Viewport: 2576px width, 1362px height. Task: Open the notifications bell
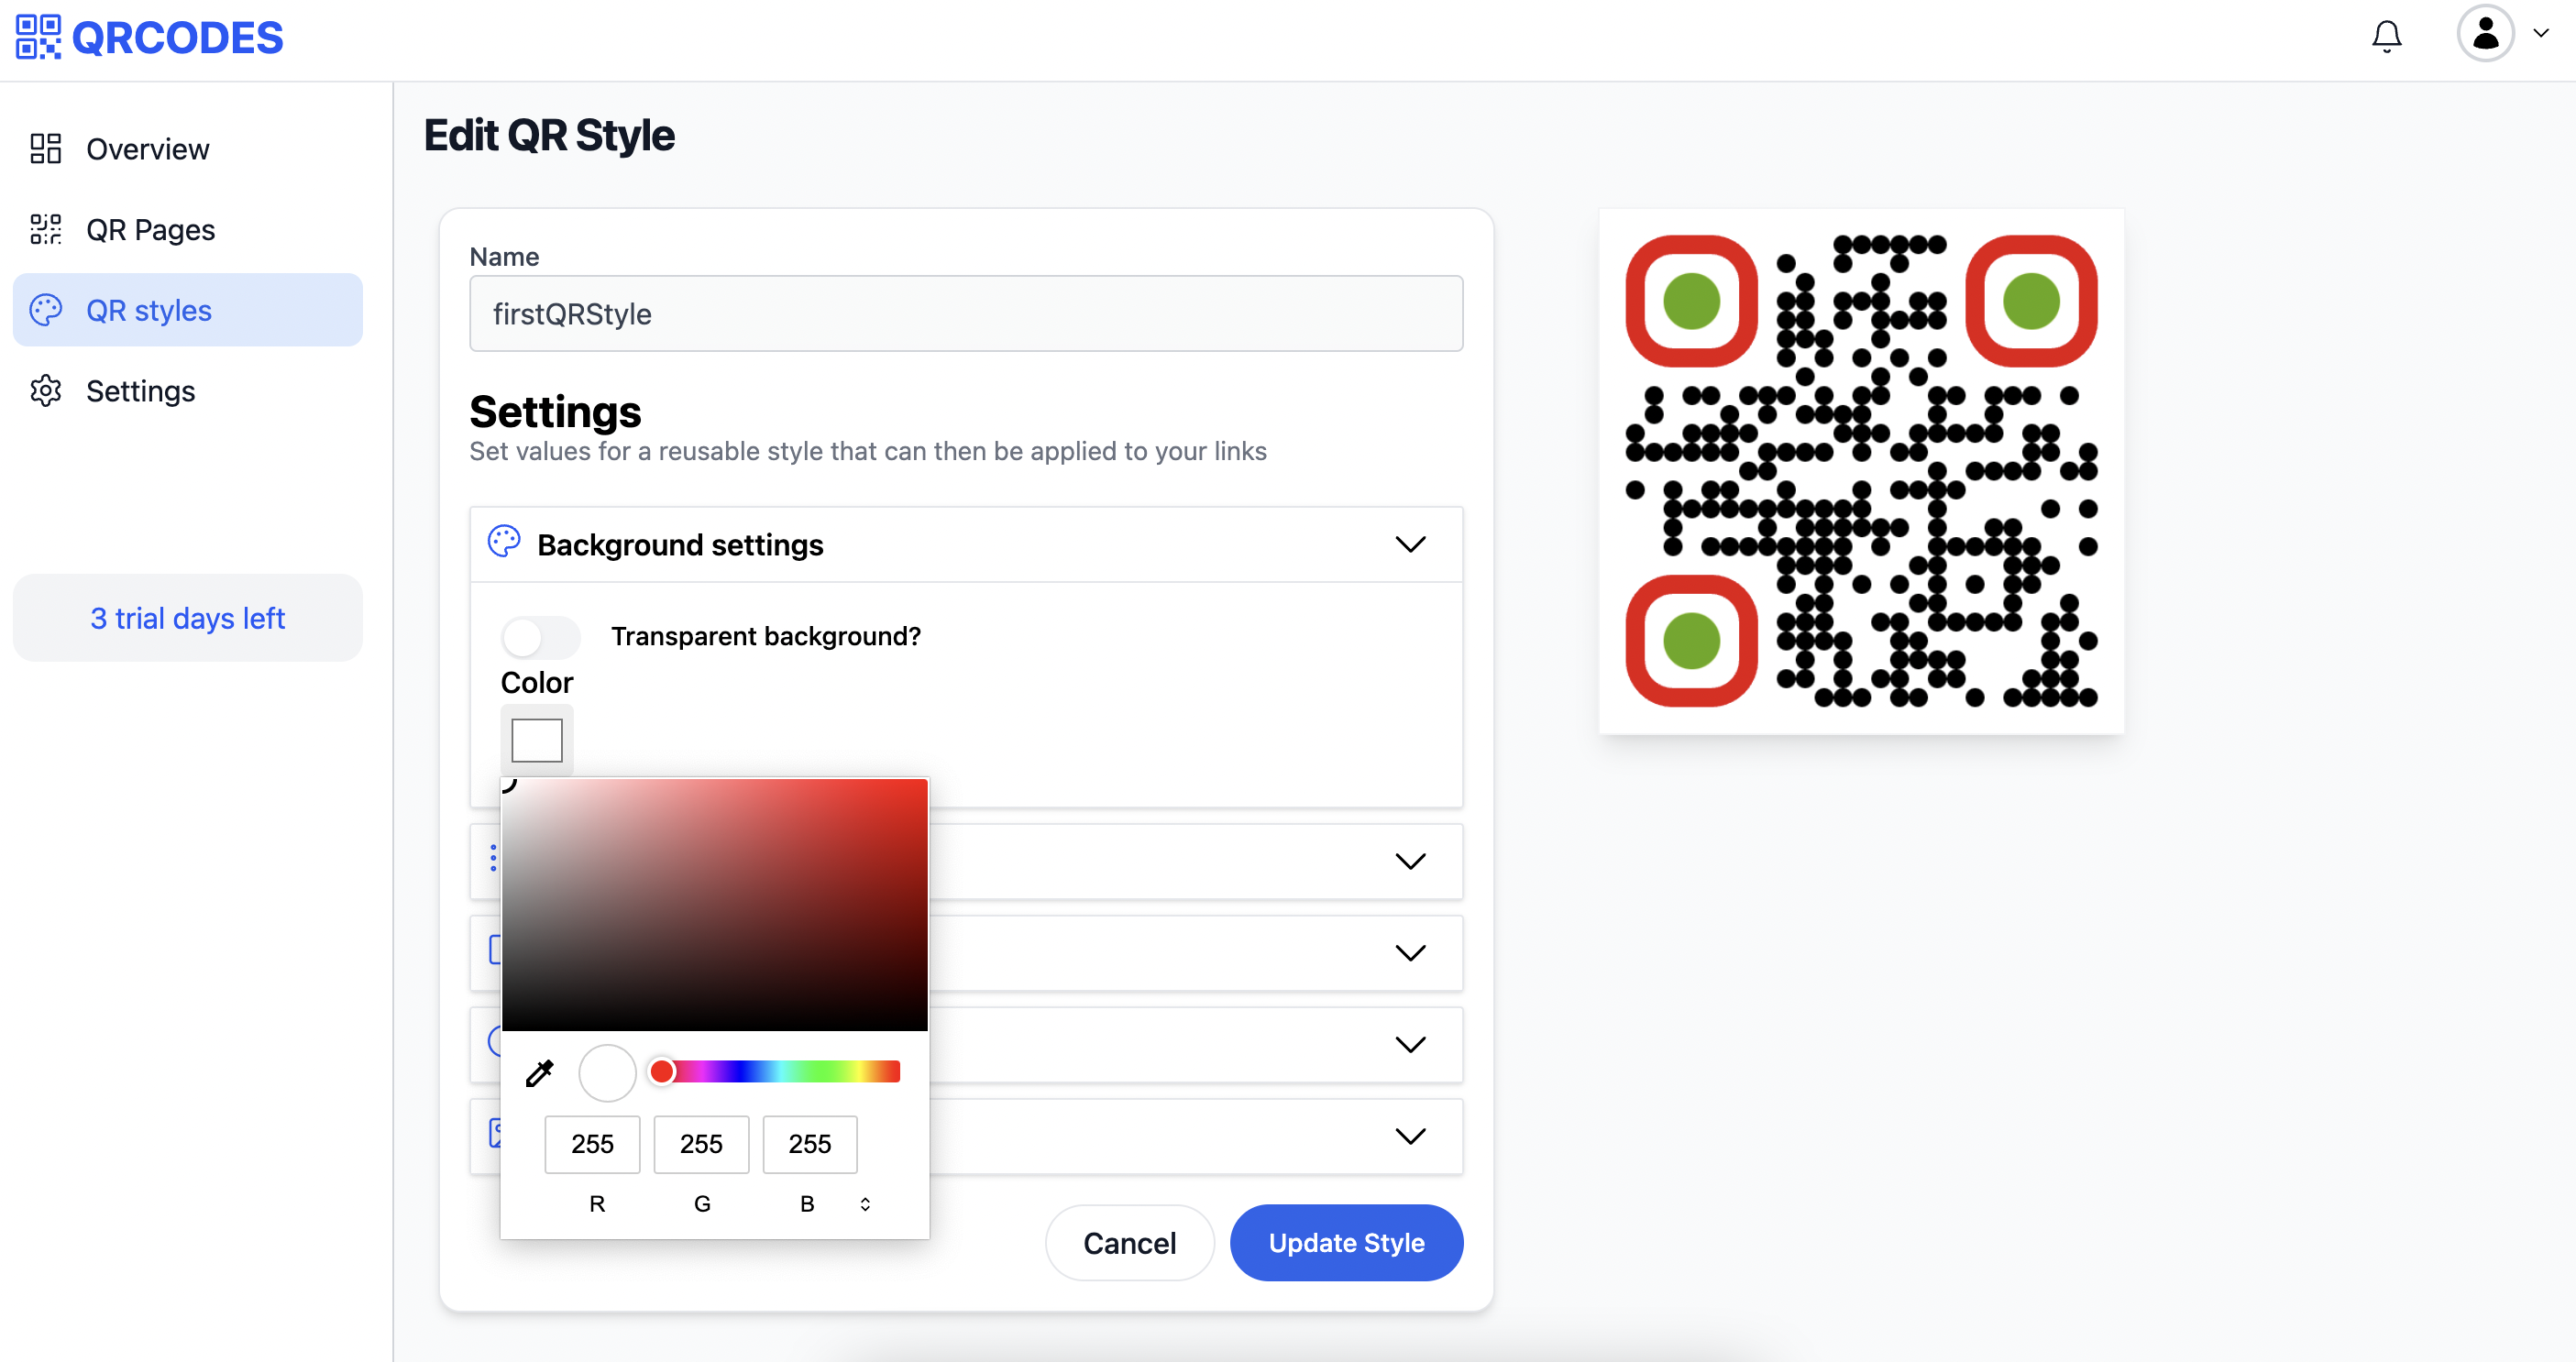2388,35
